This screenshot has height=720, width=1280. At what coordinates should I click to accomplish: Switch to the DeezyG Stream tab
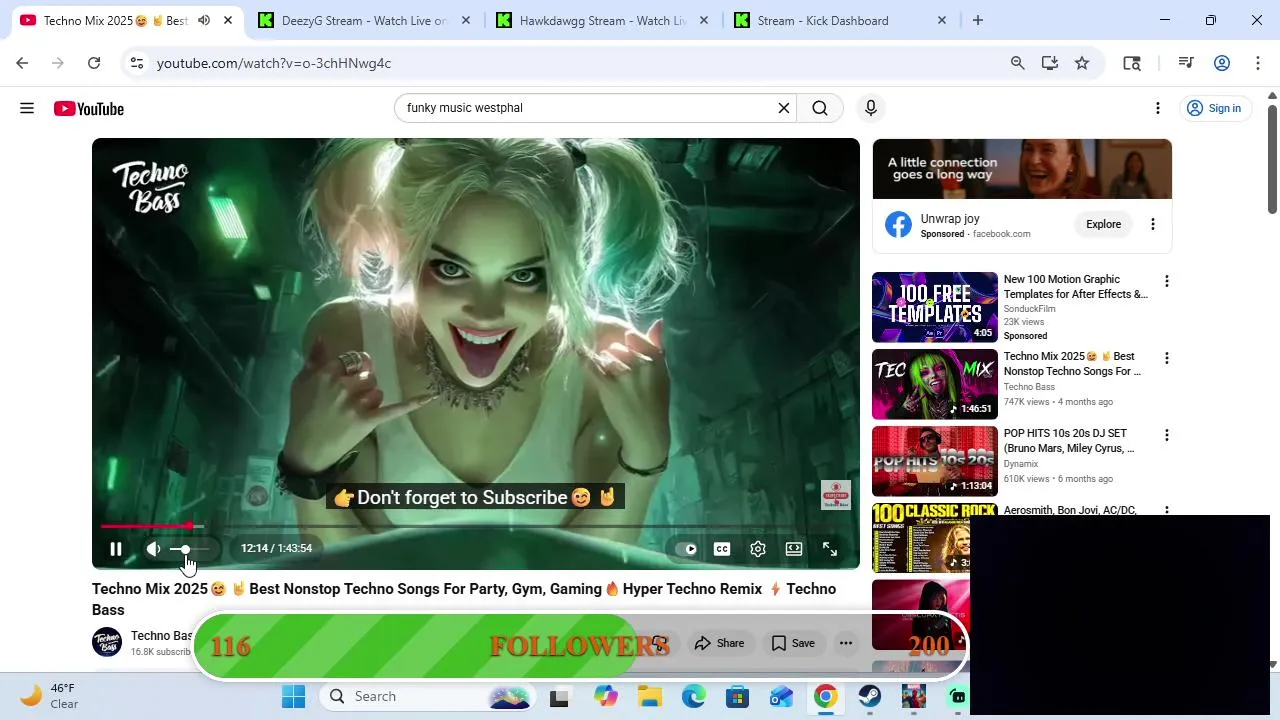point(364,20)
